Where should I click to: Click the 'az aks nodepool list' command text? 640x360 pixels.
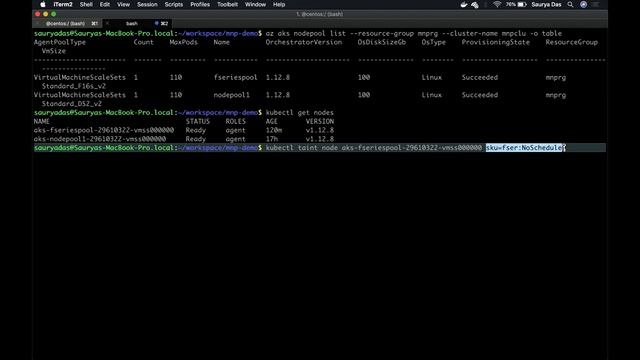coord(306,33)
